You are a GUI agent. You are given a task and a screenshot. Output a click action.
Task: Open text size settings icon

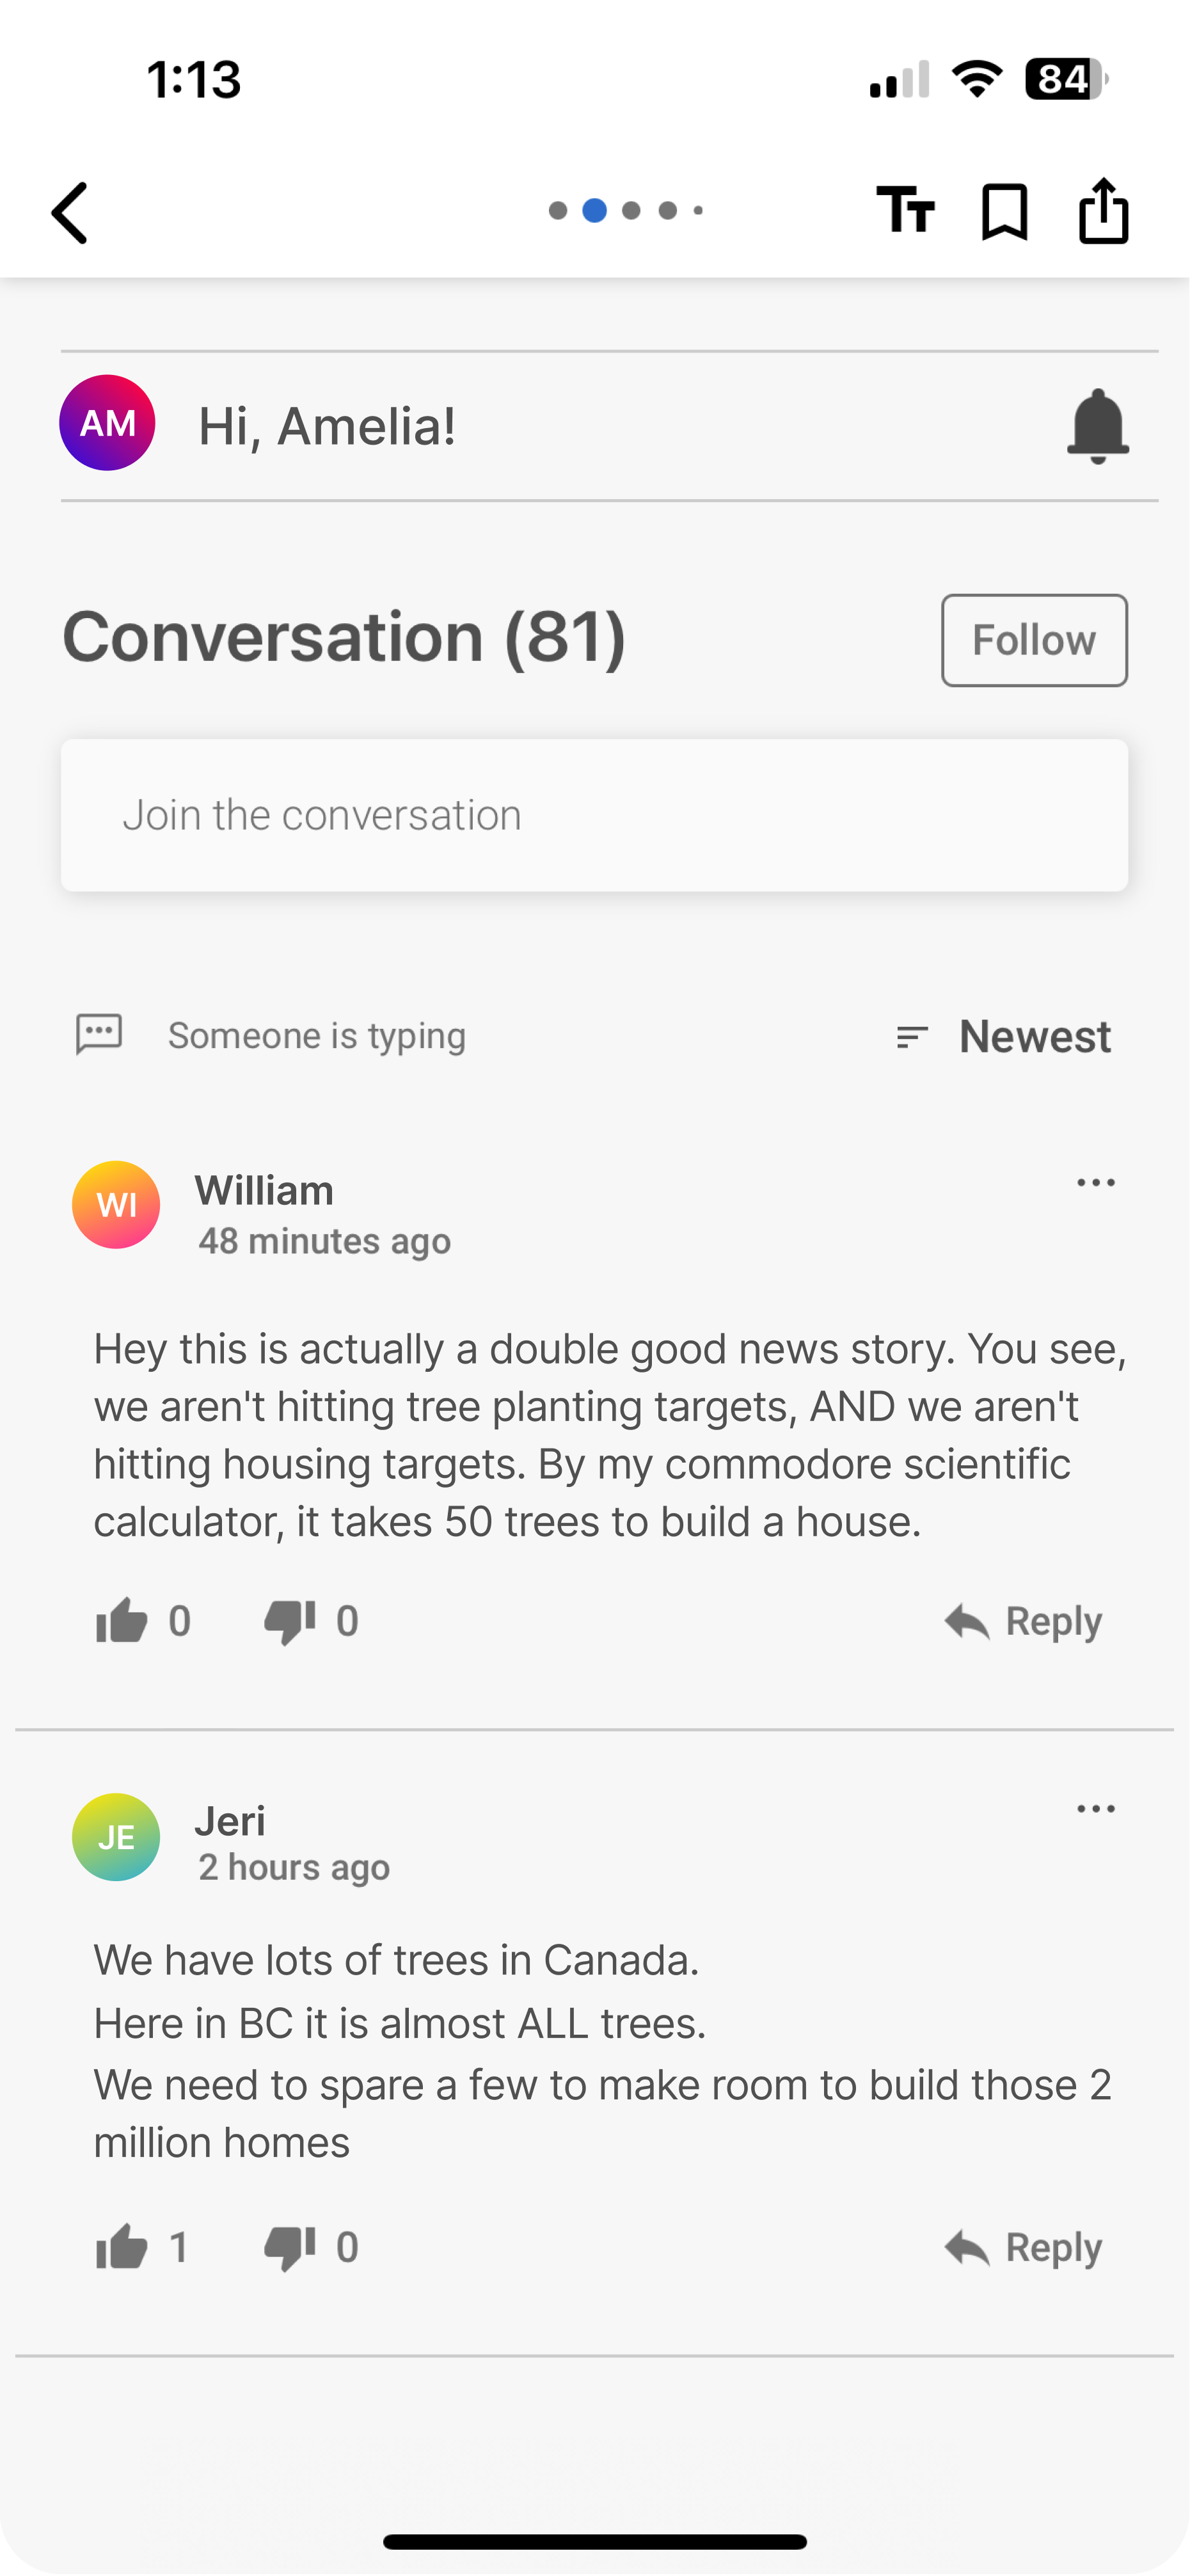click(906, 210)
